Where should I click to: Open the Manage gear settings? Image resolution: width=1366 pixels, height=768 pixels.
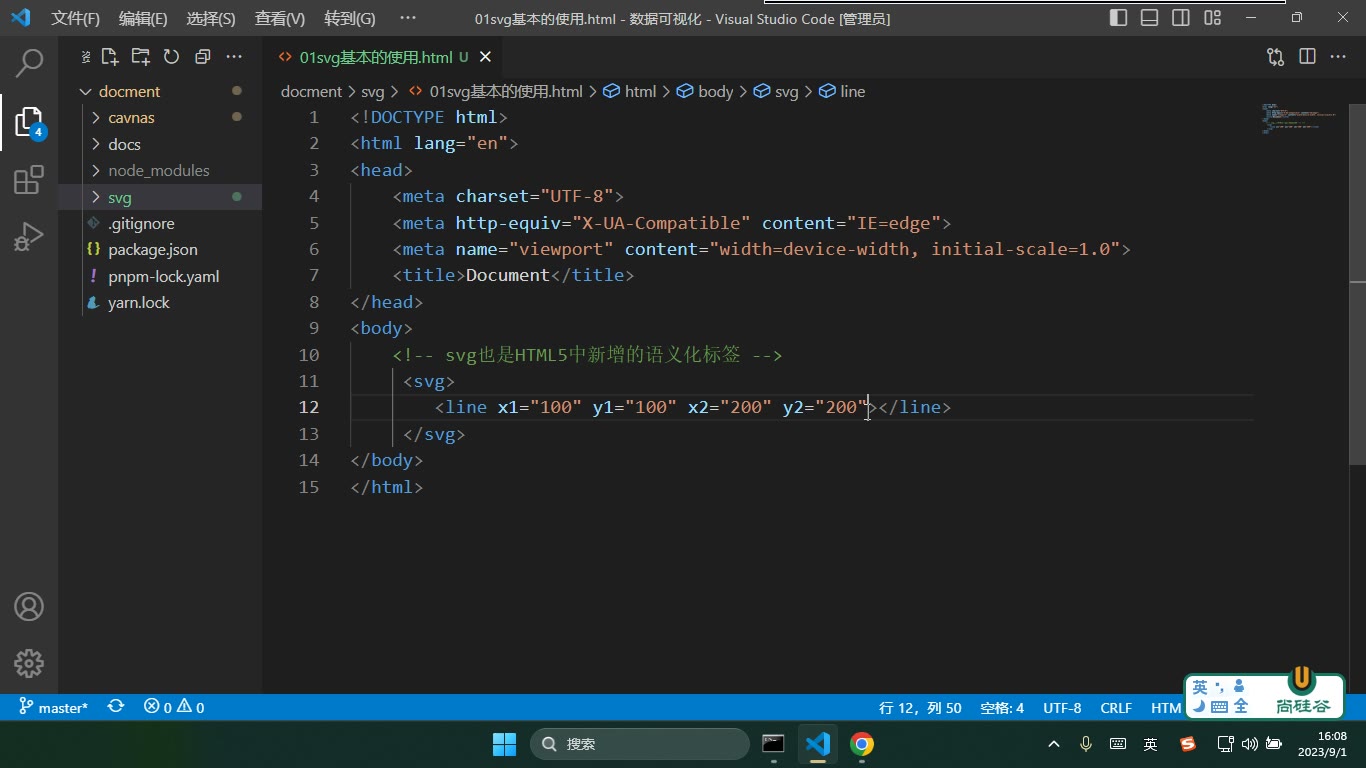[x=29, y=663]
